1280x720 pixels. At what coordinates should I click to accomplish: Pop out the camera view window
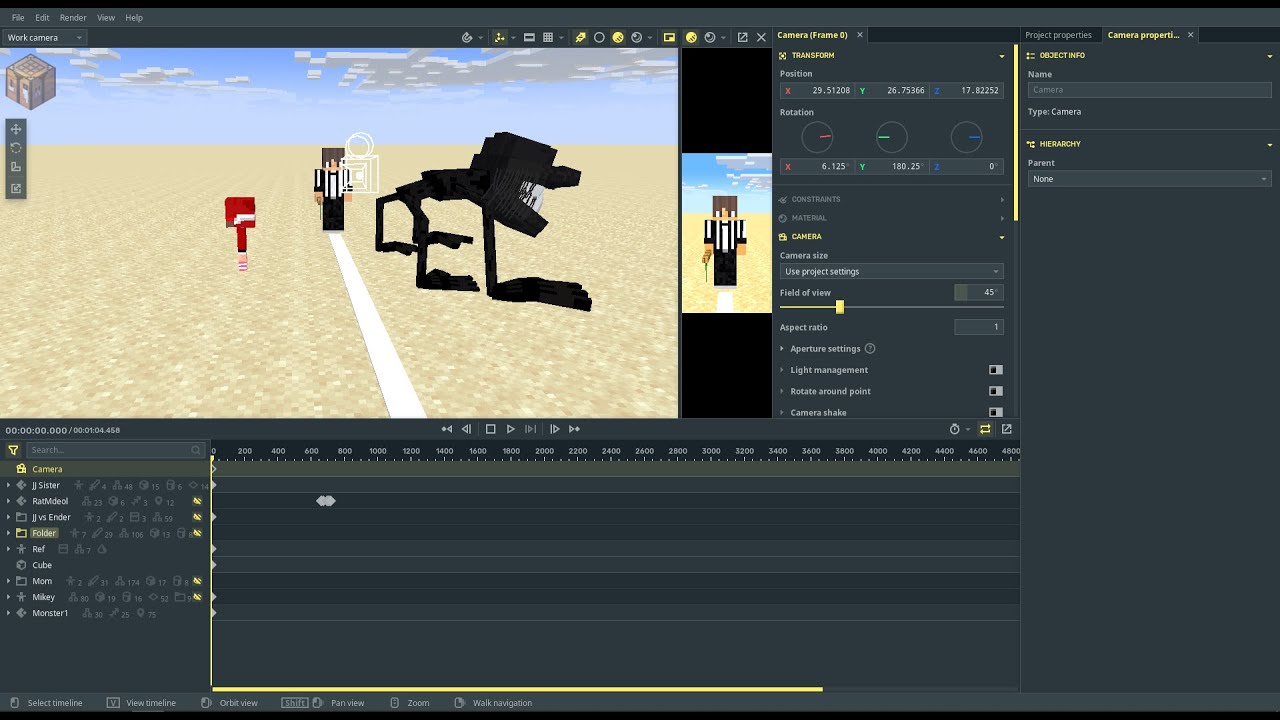(x=742, y=37)
